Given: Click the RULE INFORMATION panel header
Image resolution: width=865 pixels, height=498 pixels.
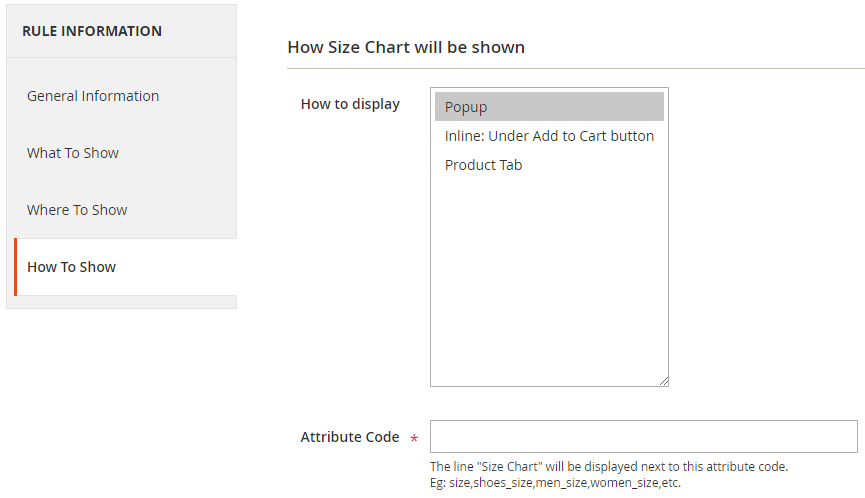Looking at the screenshot, I should [x=92, y=31].
